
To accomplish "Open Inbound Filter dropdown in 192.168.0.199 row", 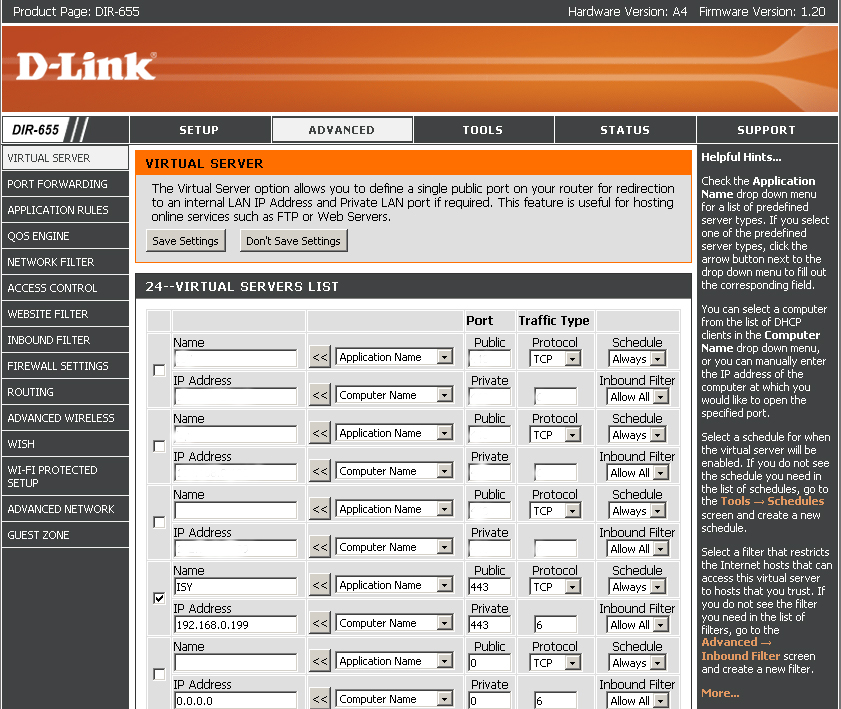I will click(638, 625).
